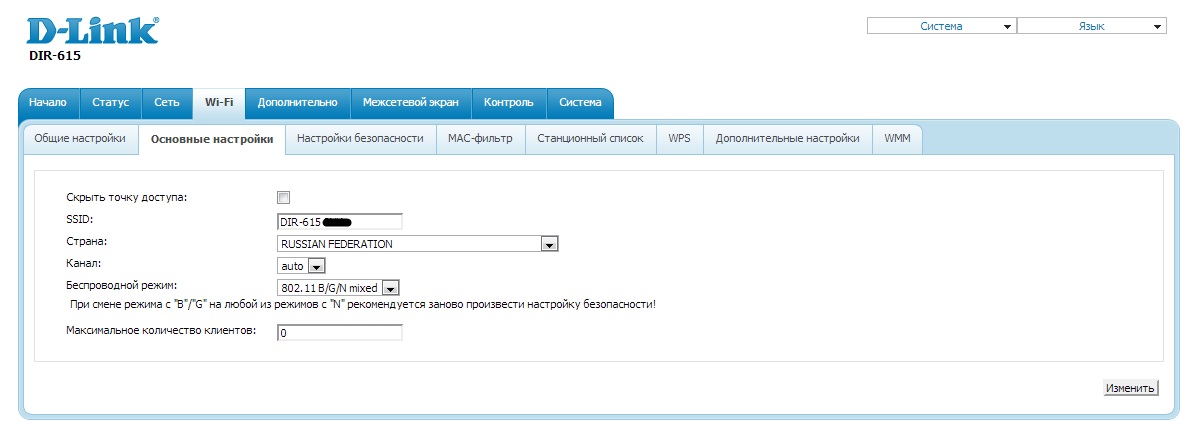Click the D-Link logo
This screenshot has height=448, width=1189.
(x=92, y=30)
